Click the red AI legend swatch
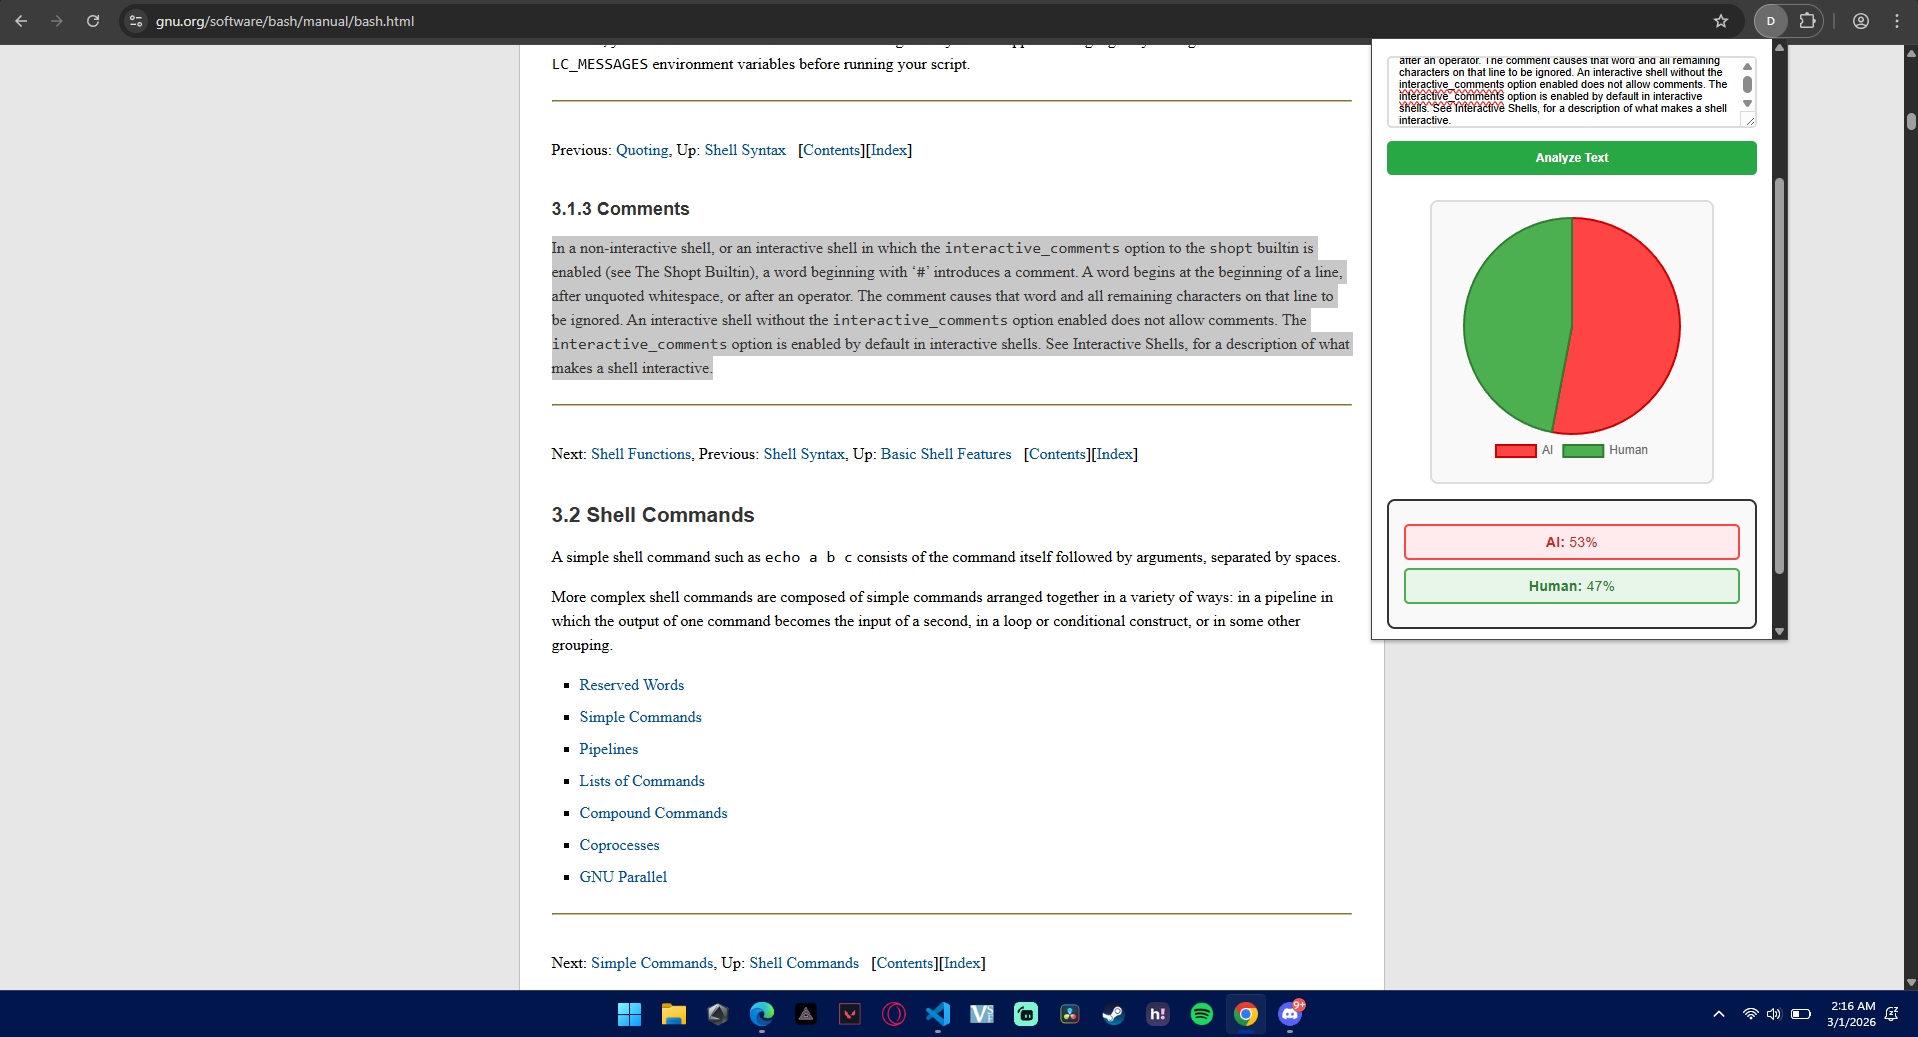 (1515, 451)
